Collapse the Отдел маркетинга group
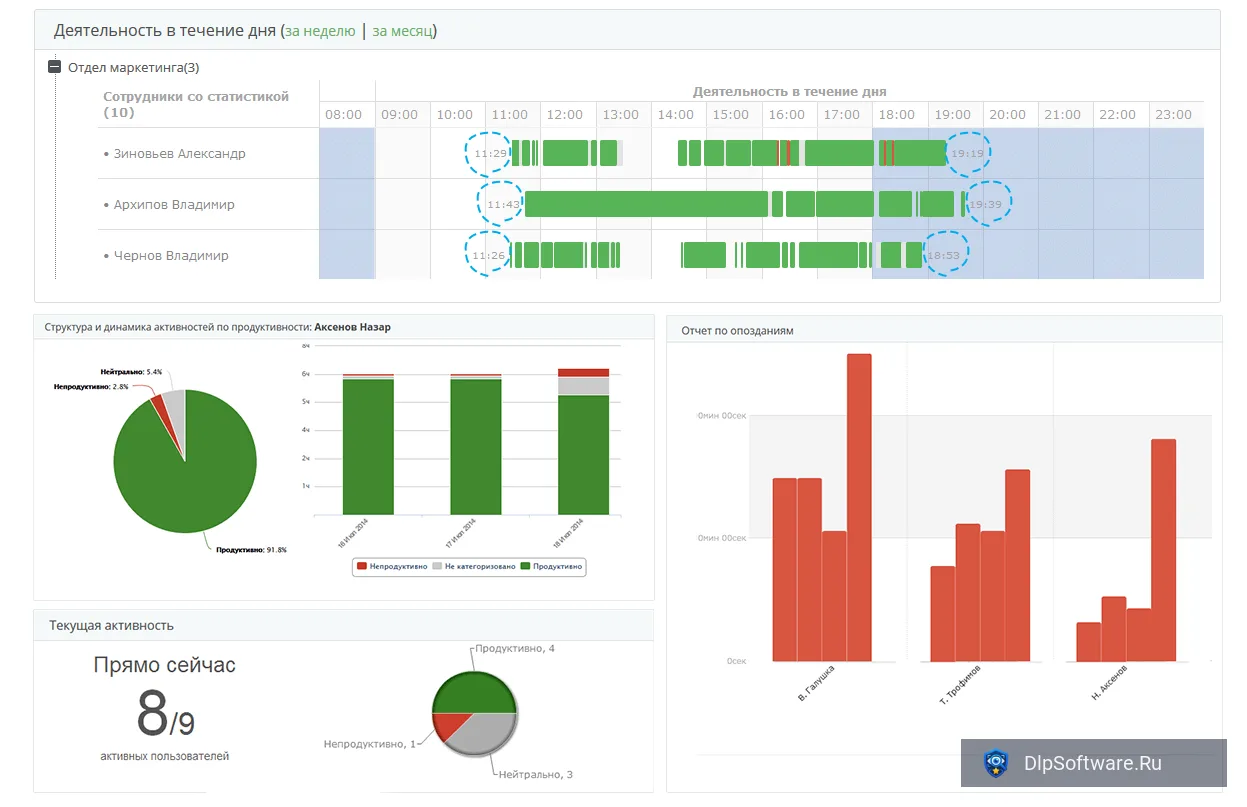Screen dimensions: 1247x807 (55, 68)
